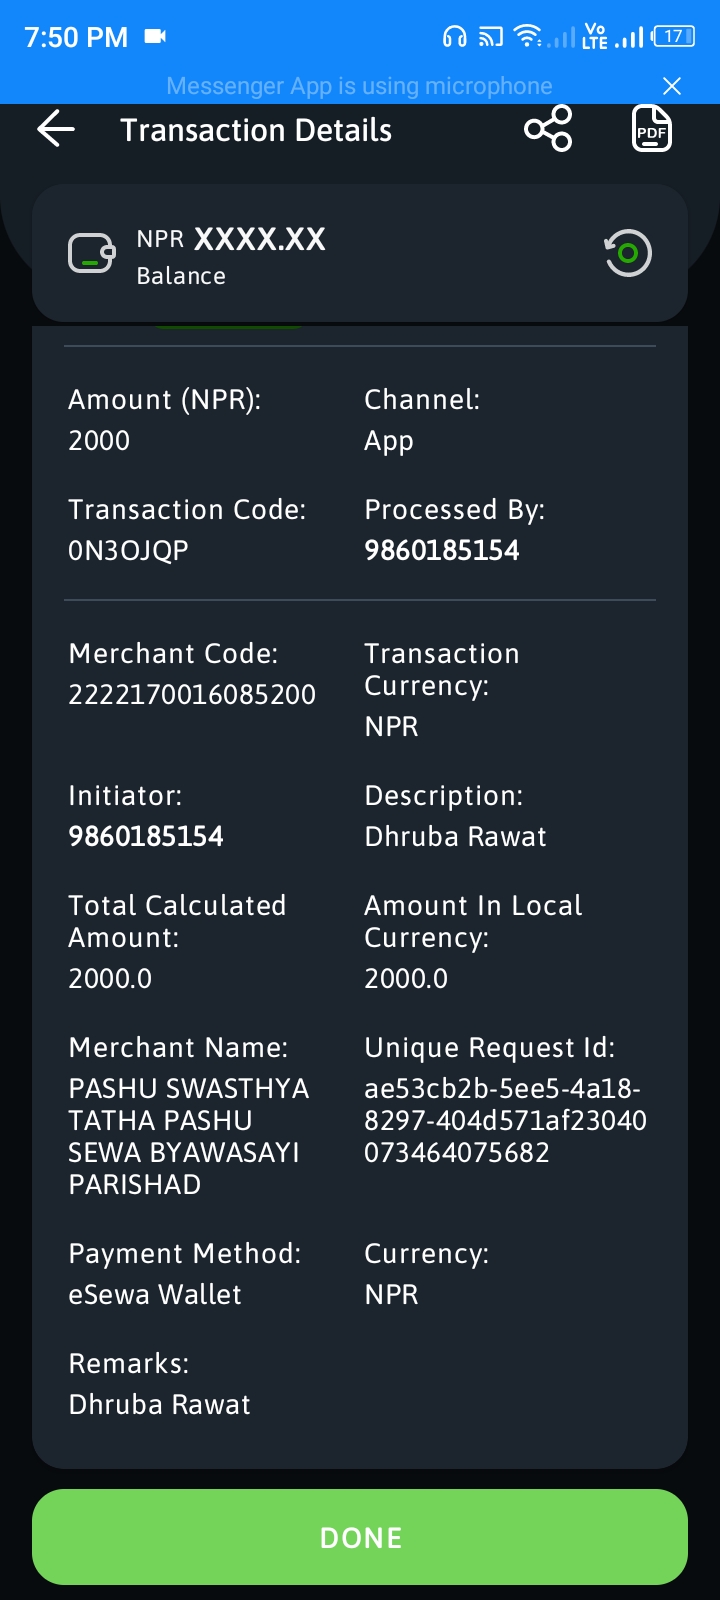
Task: Tap the battery indicator icon
Action: pyautogui.click(x=674, y=37)
